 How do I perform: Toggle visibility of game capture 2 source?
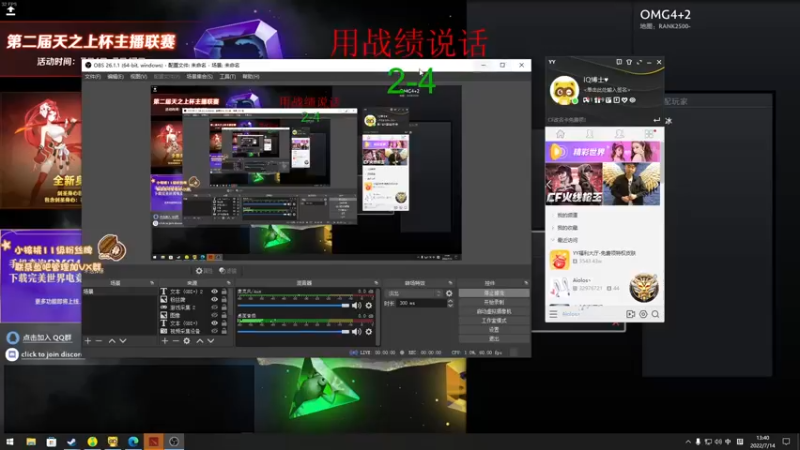pyautogui.click(x=214, y=307)
